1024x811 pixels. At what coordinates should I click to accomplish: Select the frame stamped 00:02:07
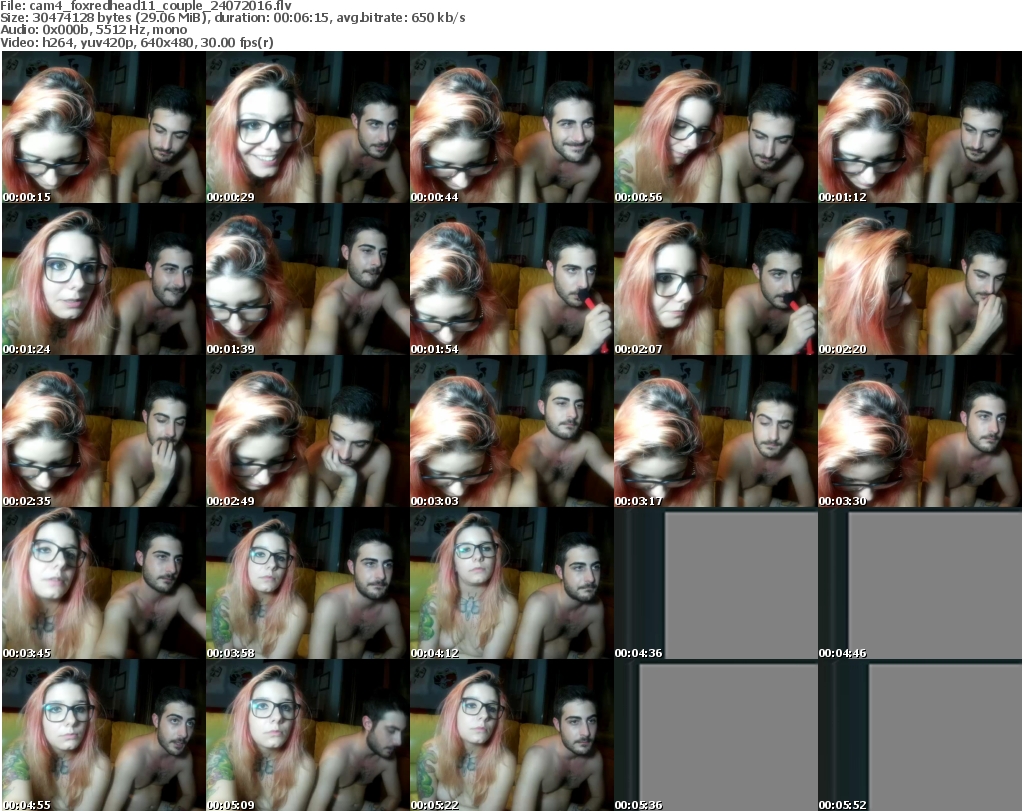pos(716,279)
